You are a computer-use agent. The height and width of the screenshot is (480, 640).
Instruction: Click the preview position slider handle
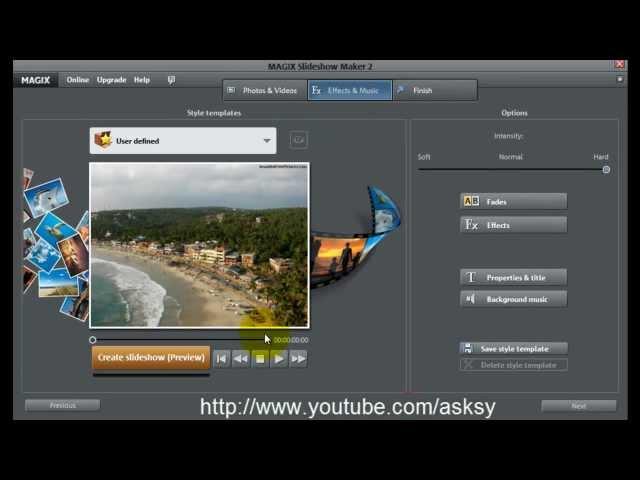coord(93,340)
